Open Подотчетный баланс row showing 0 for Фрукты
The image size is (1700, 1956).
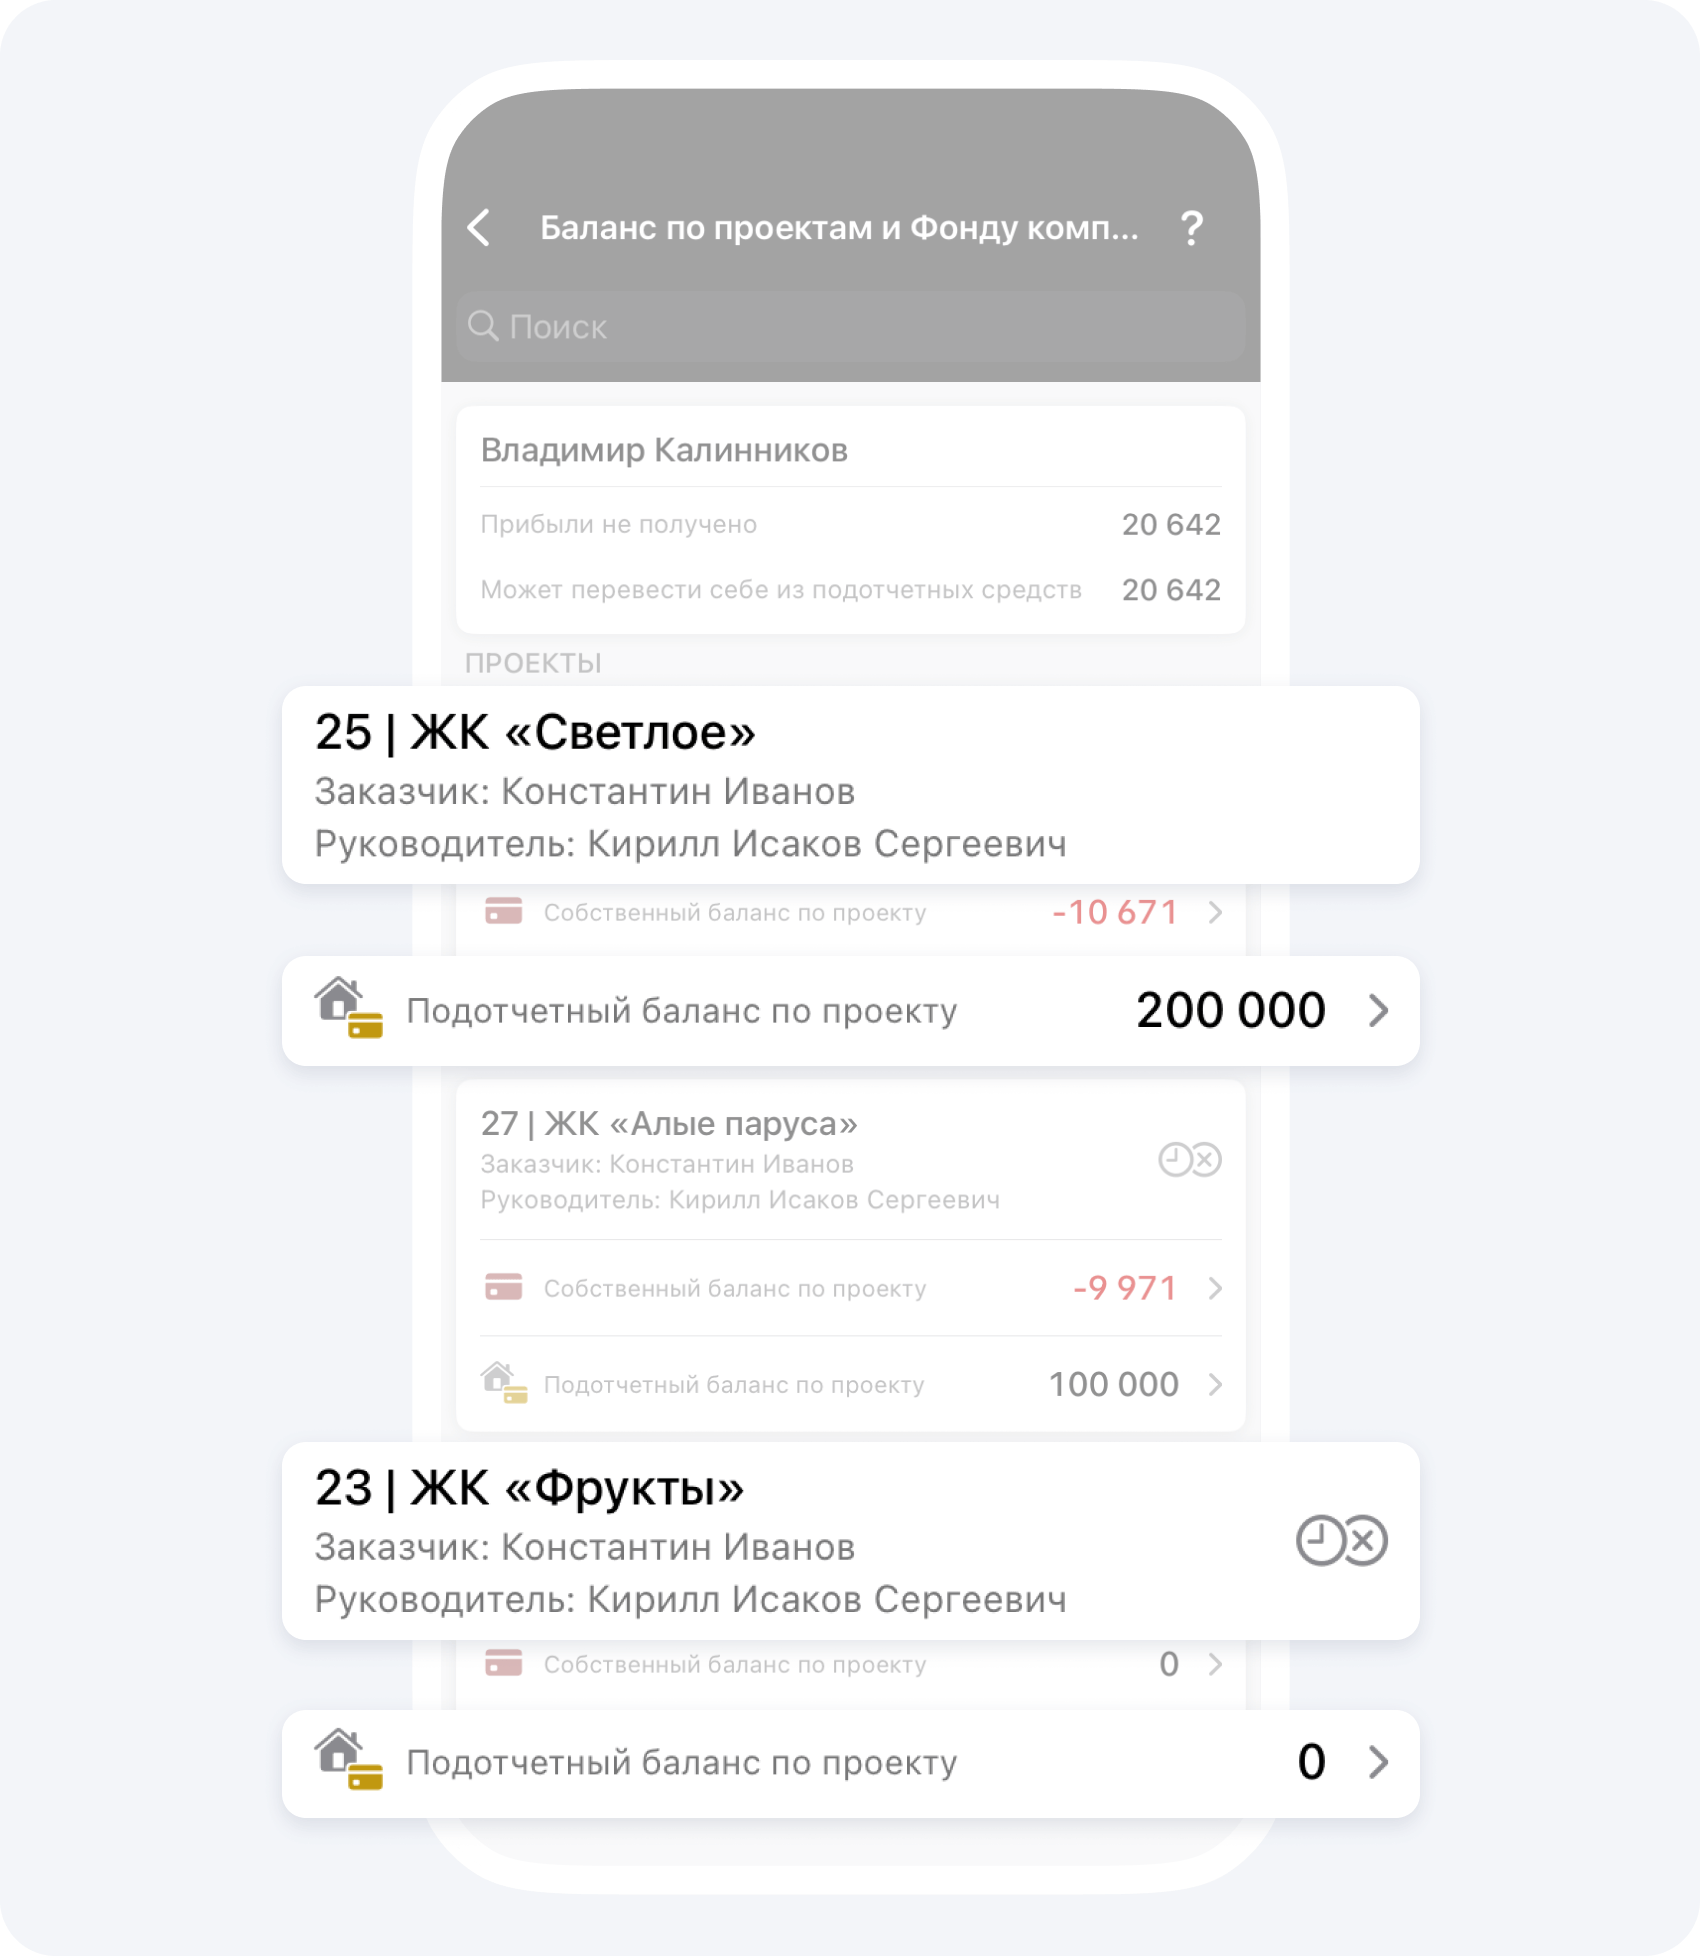tap(851, 1763)
